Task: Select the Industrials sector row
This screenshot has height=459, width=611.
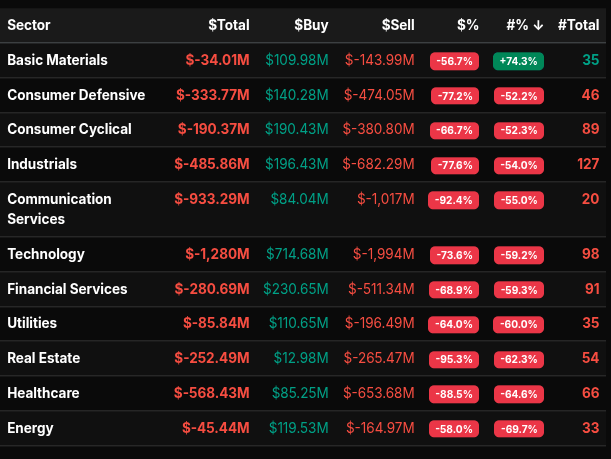Action: tap(42, 164)
